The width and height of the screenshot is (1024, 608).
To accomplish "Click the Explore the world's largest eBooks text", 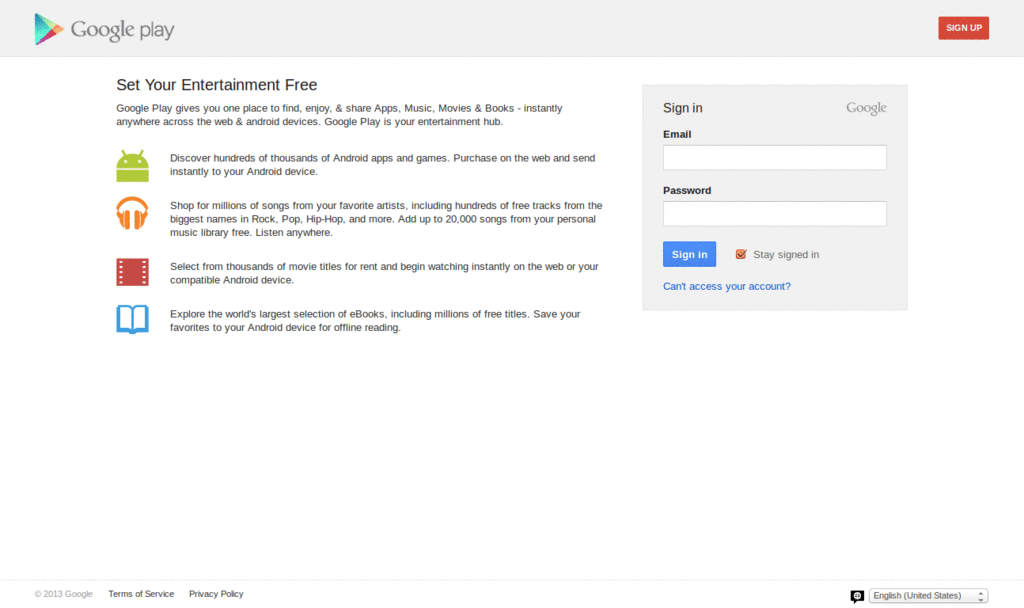I will coord(375,321).
